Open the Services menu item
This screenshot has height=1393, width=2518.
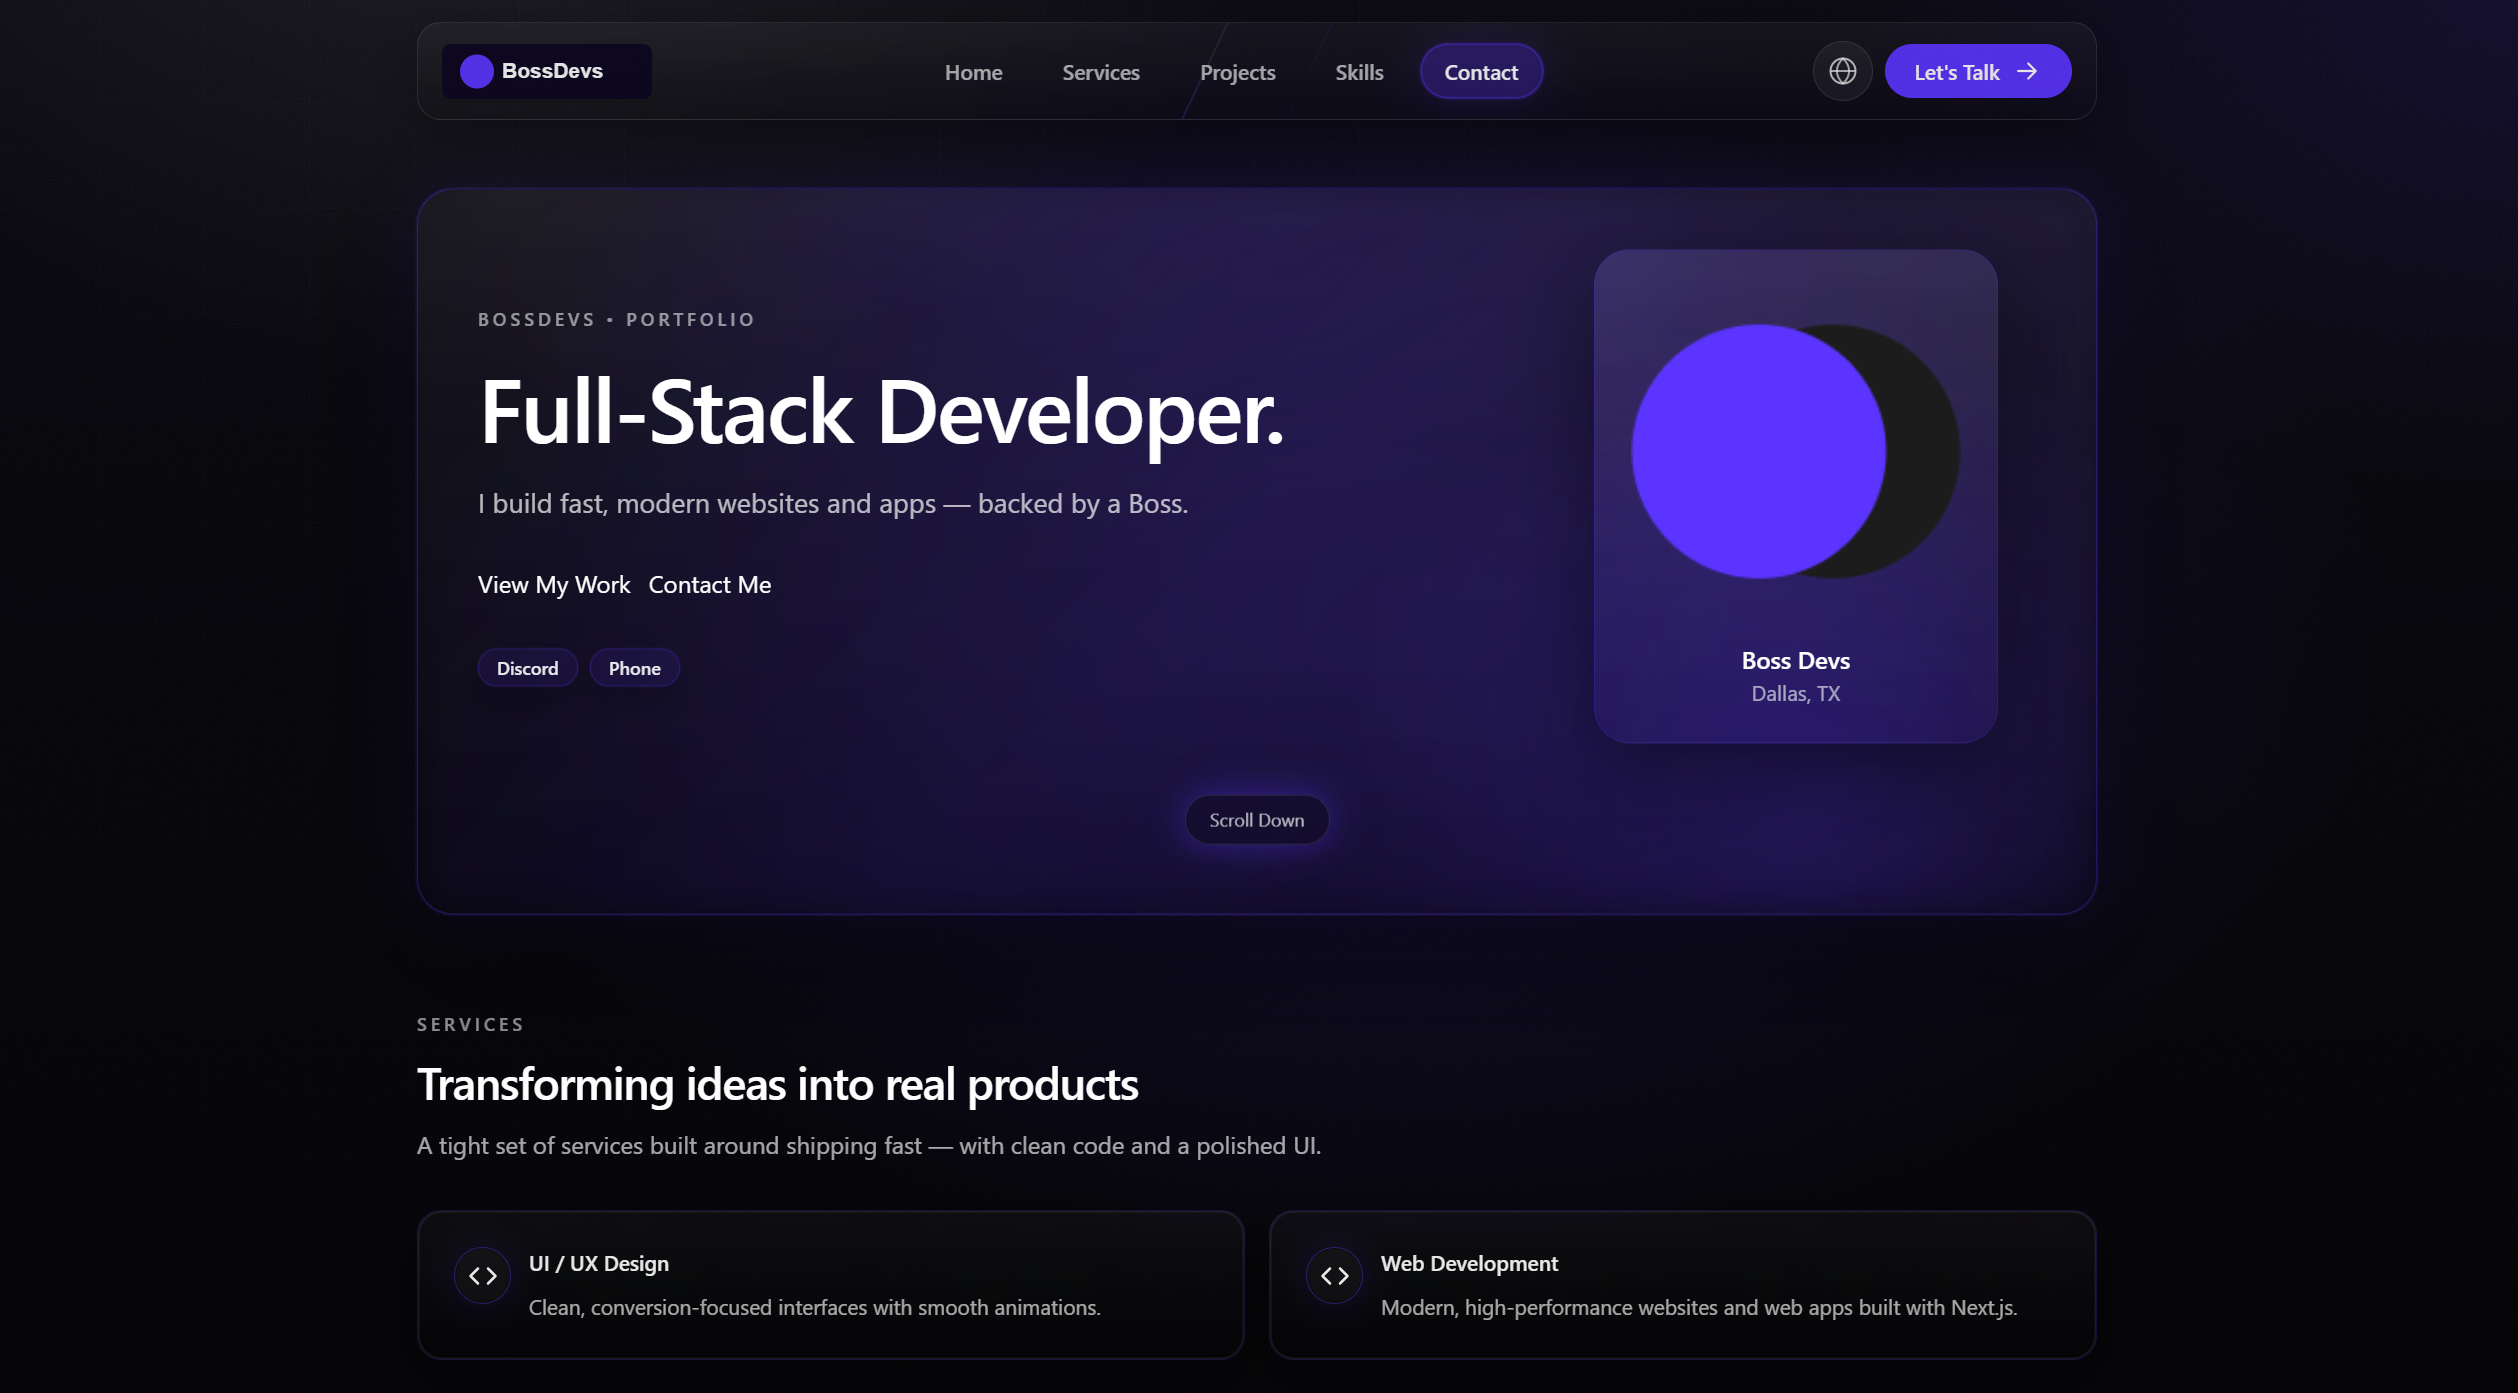click(1100, 72)
